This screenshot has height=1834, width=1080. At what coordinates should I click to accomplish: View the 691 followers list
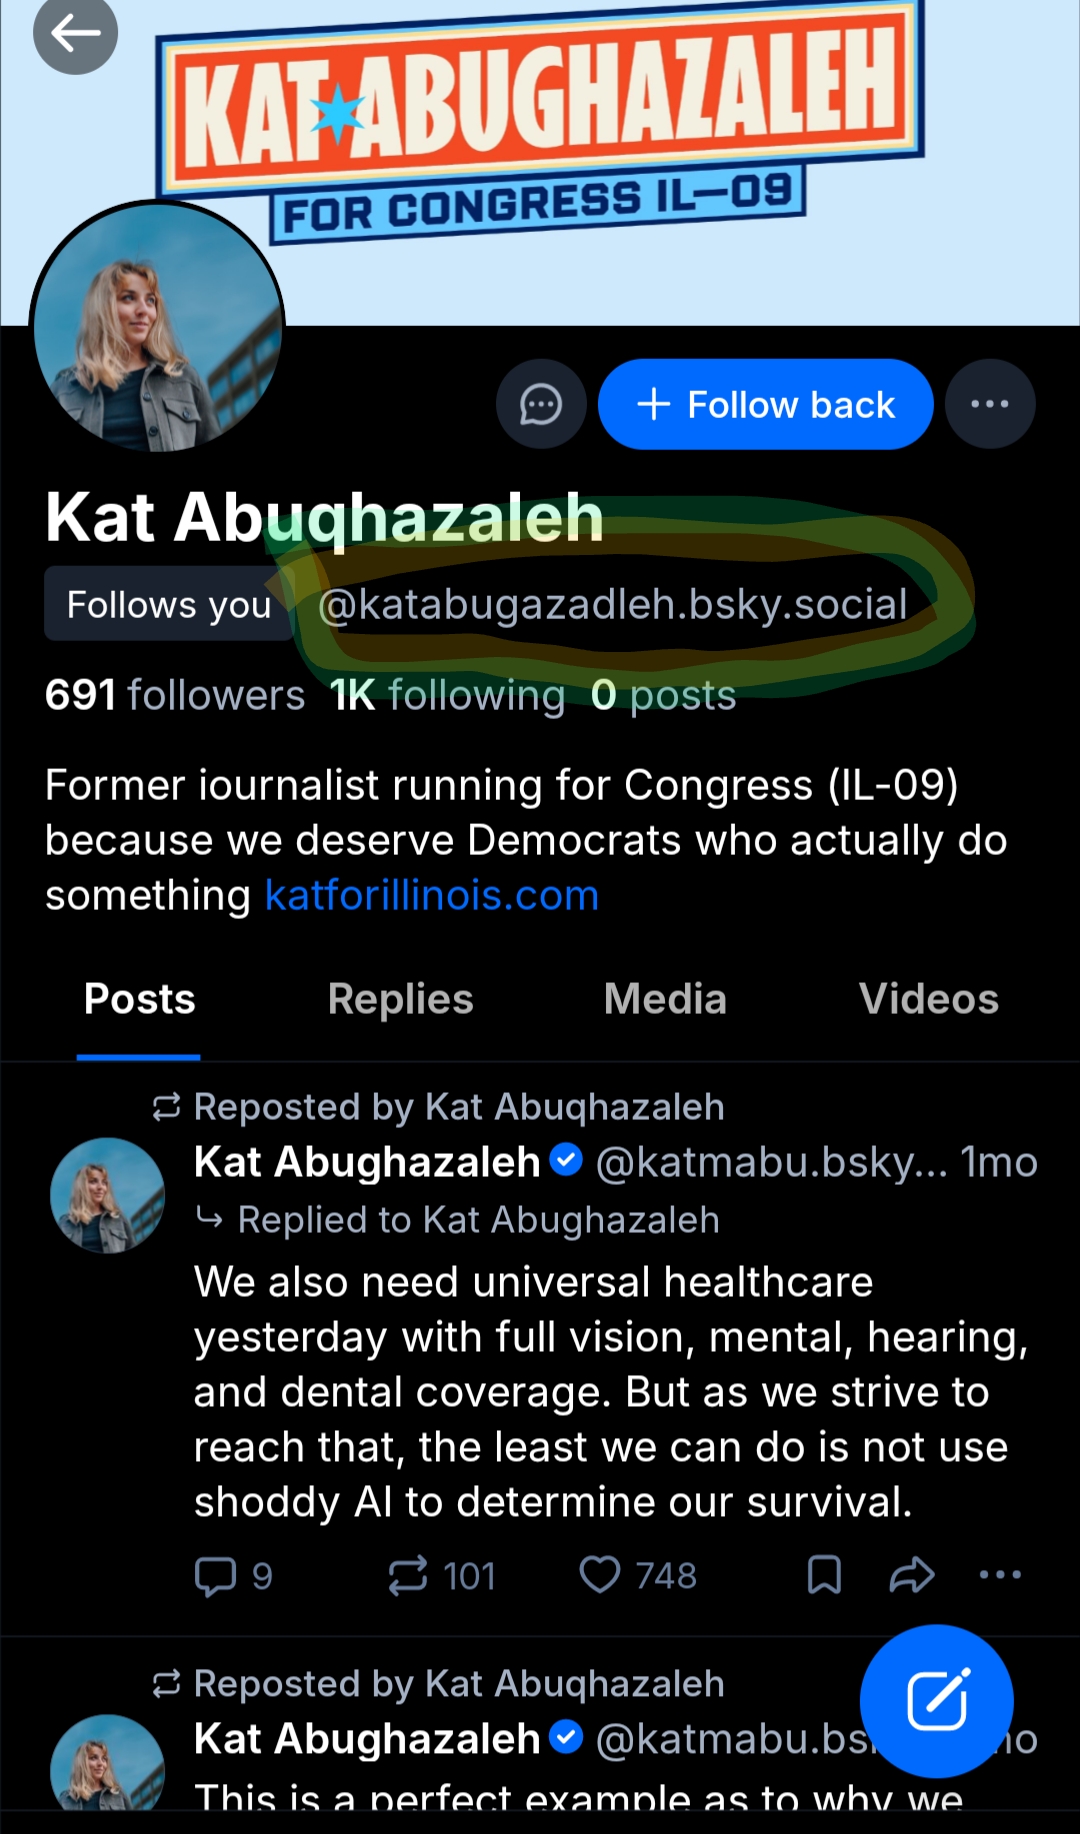tap(175, 695)
